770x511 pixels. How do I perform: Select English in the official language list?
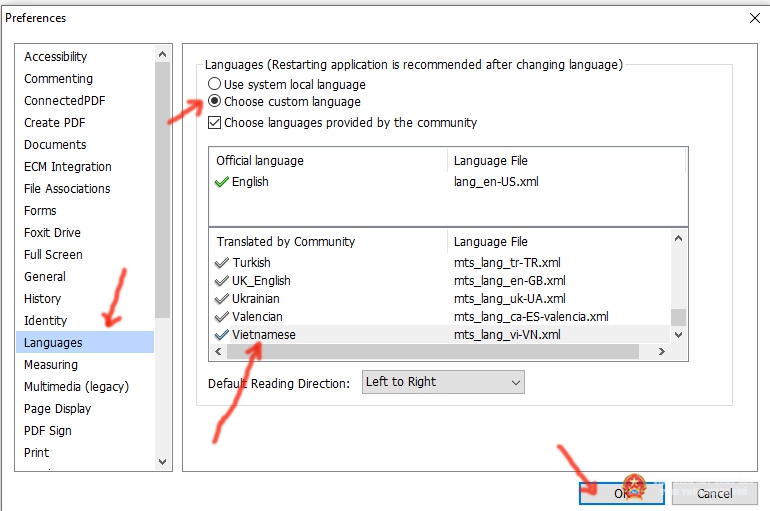click(x=250, y=182)
